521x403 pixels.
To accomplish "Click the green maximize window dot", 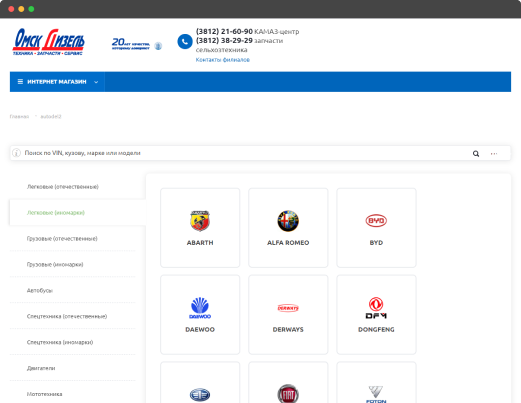I will (x=31, y=9).
